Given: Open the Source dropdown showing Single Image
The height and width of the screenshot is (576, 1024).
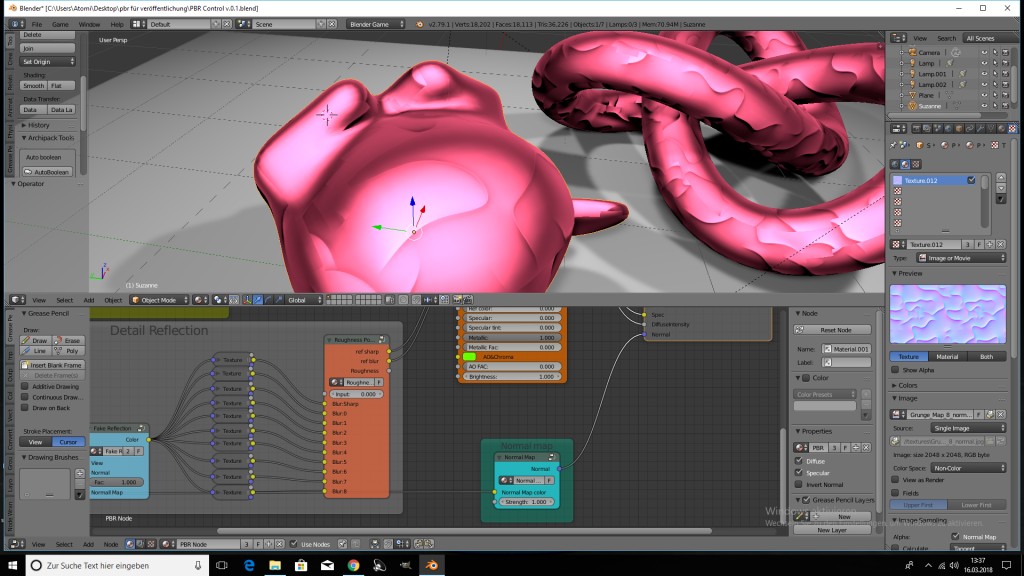Looking at the screenshot, I should coord(968,428).
